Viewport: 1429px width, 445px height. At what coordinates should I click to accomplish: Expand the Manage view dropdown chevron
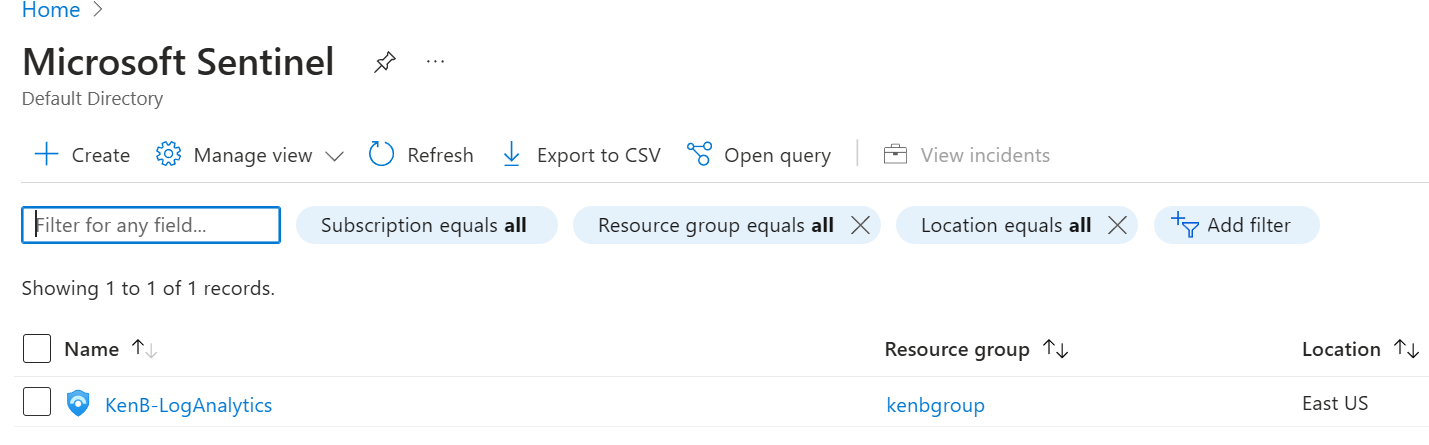pos(335,156)
